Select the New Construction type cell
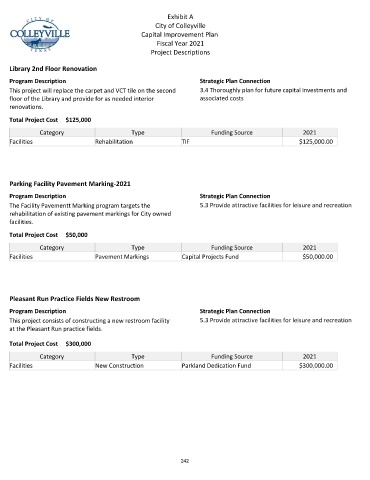Image resolution: width=370 pixels, height=480 pixels. point(138,366)
